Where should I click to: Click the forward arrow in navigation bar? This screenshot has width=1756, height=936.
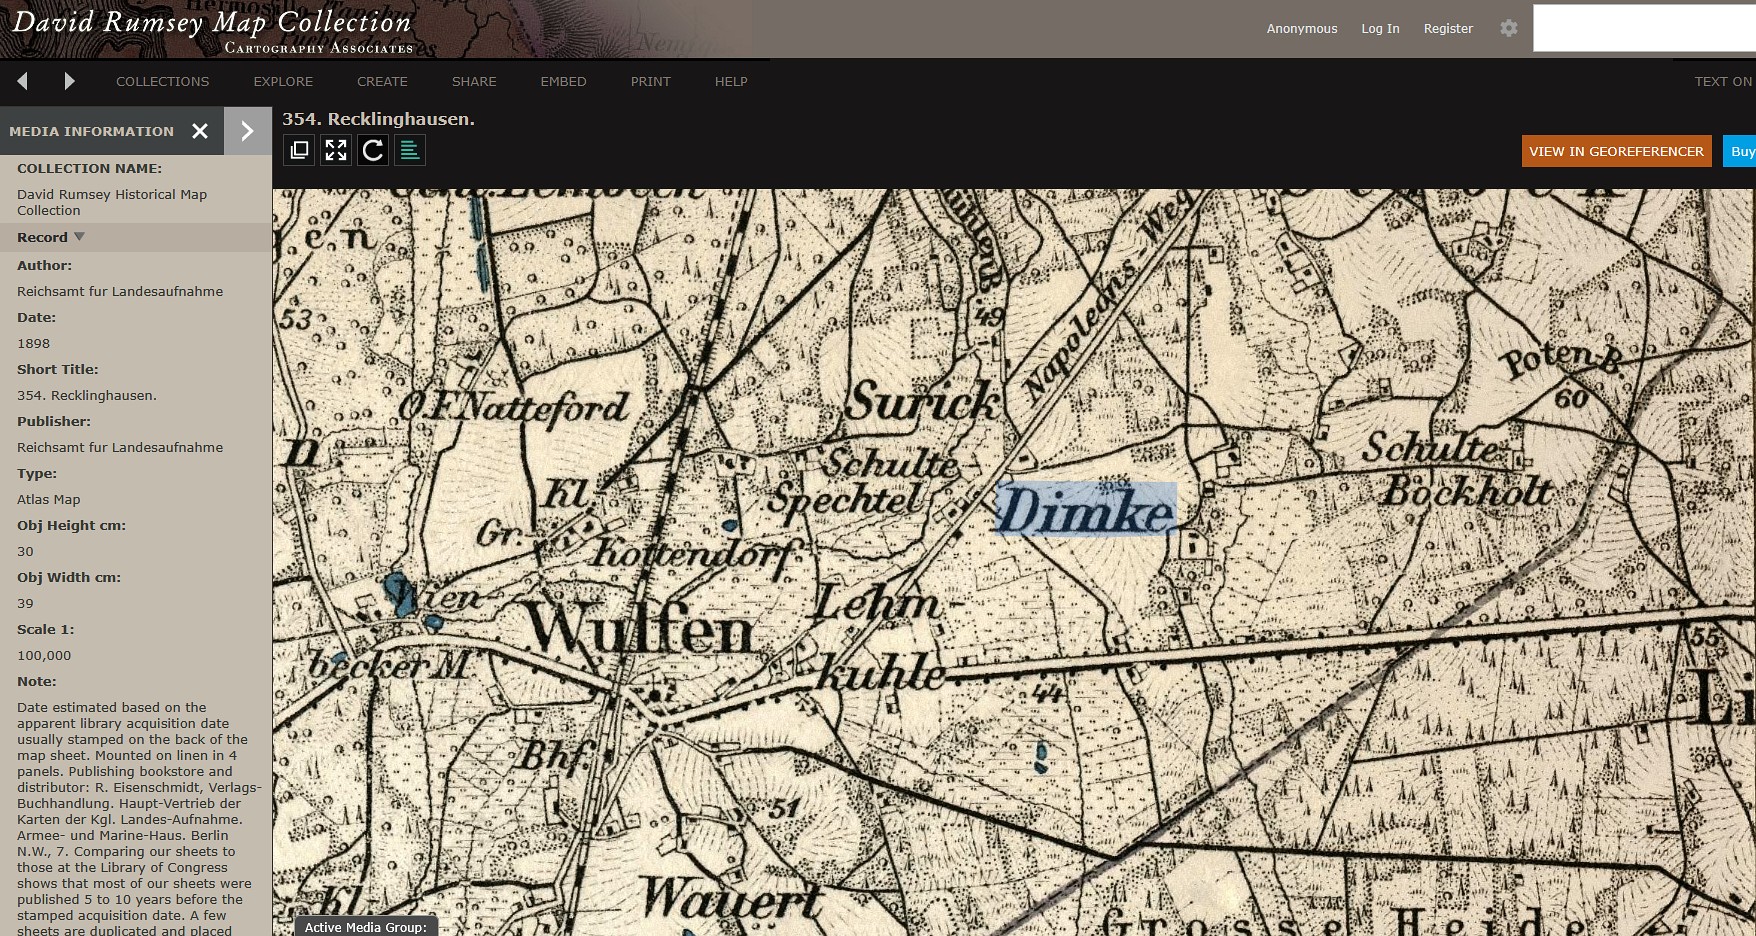[x=69, y=81]
